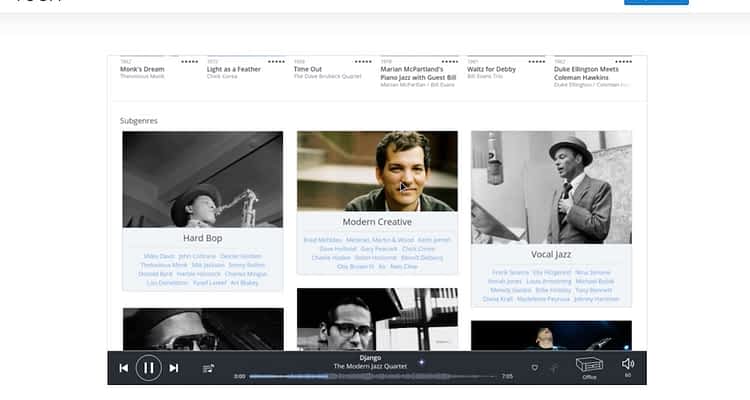The height and width of the screenshot is (400, 750).
Task: Select the Hard Bop subgenre title
Action: (203, 238)
